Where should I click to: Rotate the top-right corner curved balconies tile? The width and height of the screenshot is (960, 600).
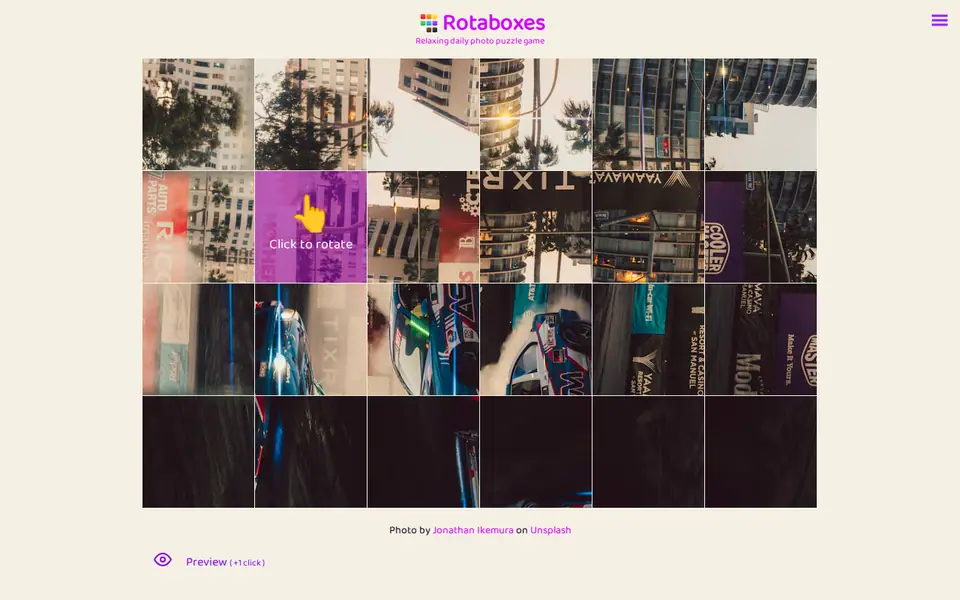(x=760, y=114)
